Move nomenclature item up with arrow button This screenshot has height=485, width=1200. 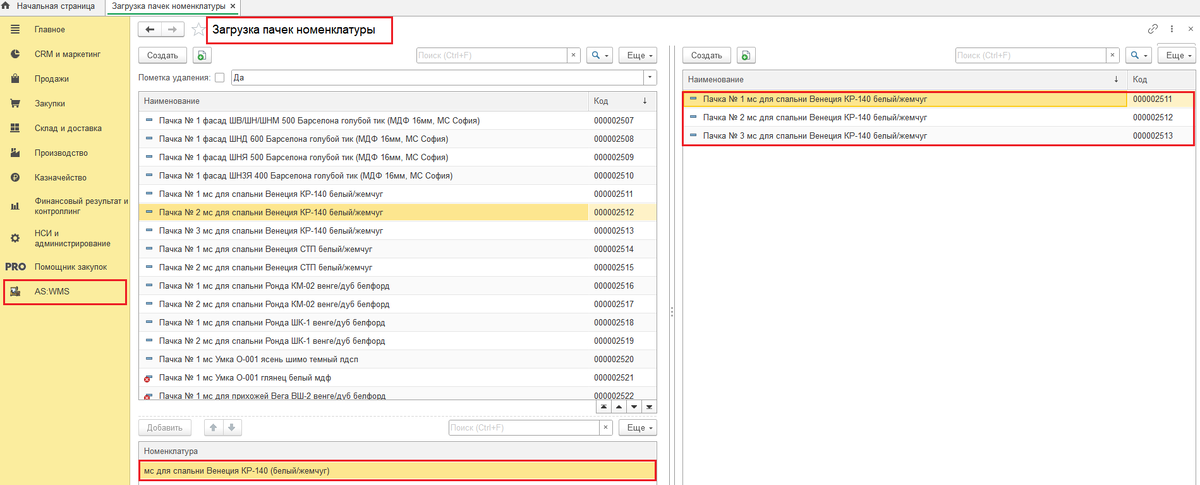212,428
